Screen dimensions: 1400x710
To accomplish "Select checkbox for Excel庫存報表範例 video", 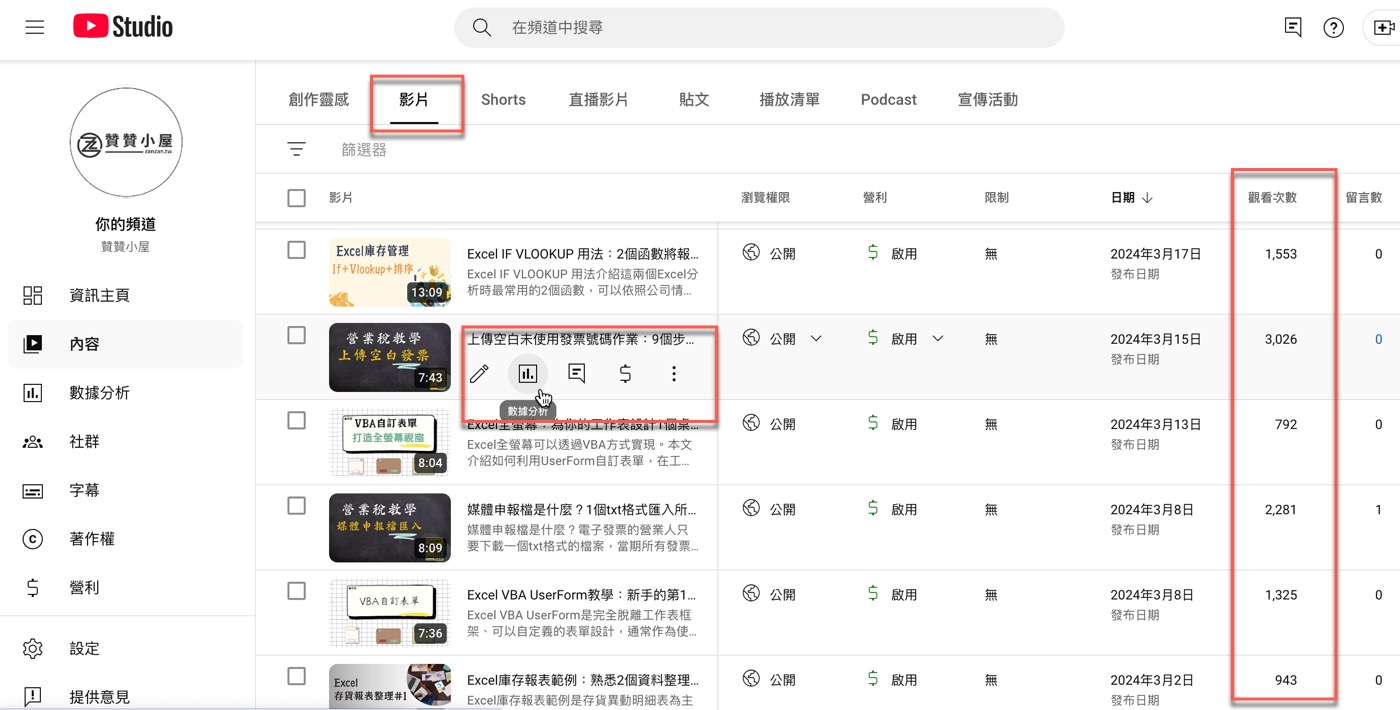I will pos(296,676).
